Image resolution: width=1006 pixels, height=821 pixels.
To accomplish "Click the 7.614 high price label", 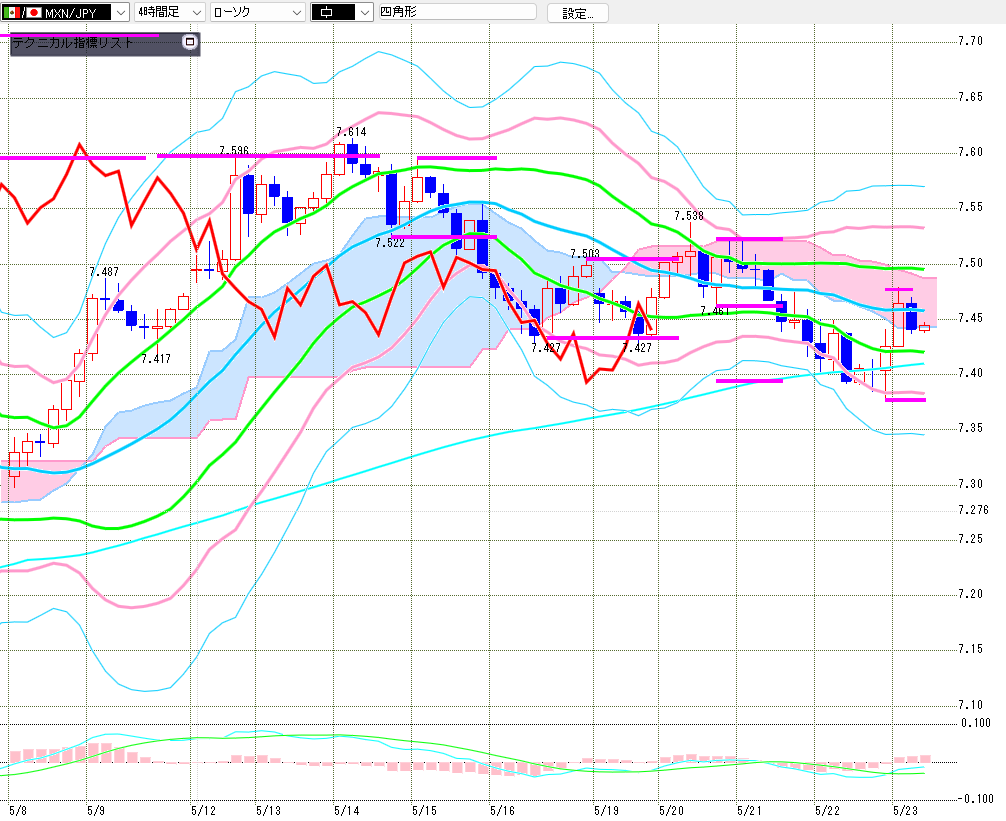I will 351,132.
